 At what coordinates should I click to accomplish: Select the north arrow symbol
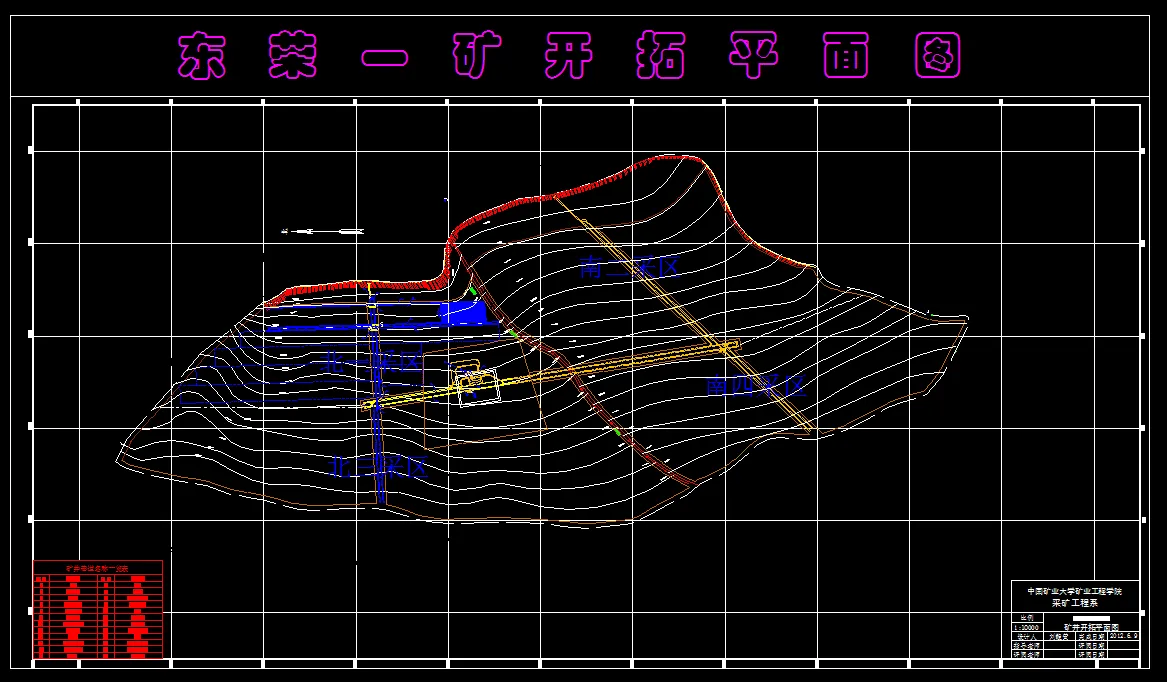(x=322, y=232)
